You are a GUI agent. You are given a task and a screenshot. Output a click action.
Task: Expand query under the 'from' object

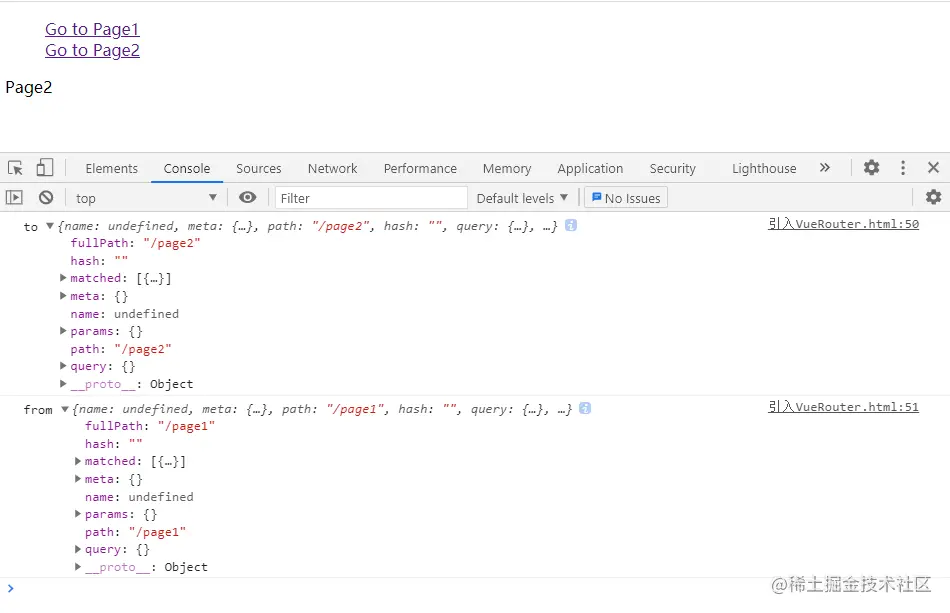click(x=78, y=549)
